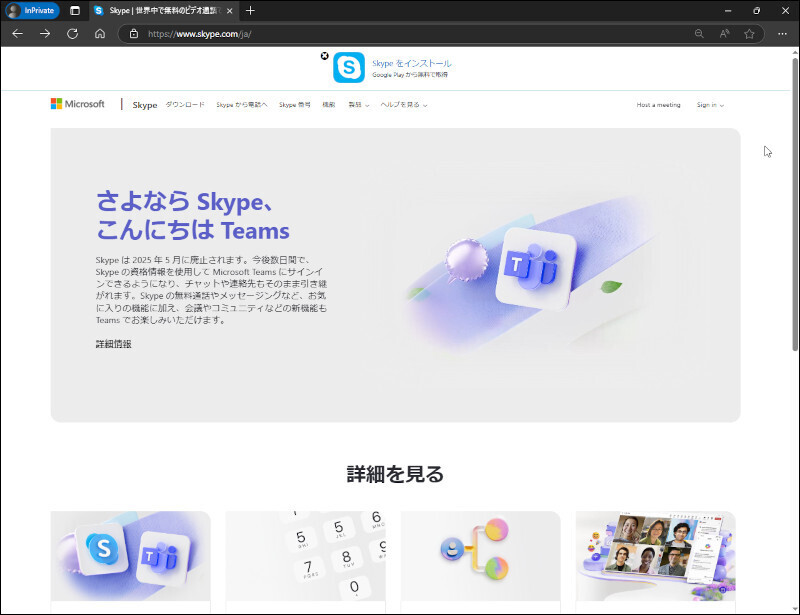Activate the Read aloud icon
800x615 pixels.
tap(724, 34)
